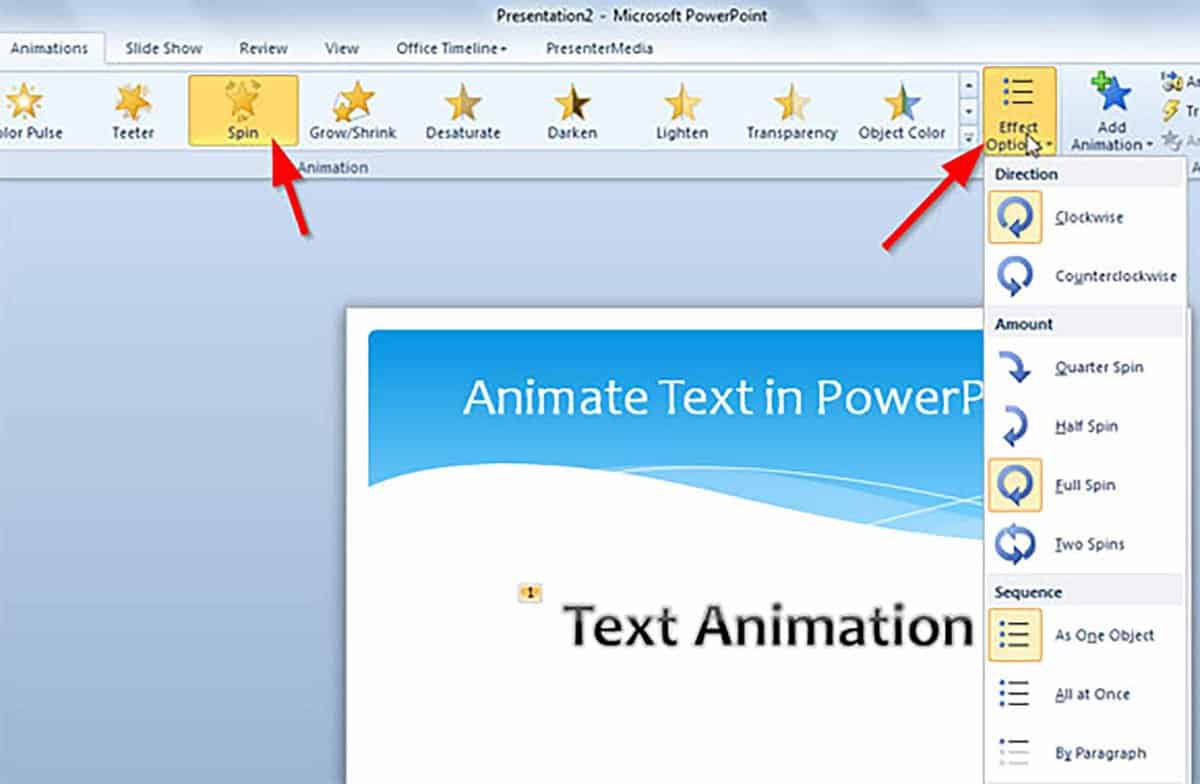This screenshot has height=784, width=1200.
Task: Select Two Spins amount
Action: coord(1086,544)
